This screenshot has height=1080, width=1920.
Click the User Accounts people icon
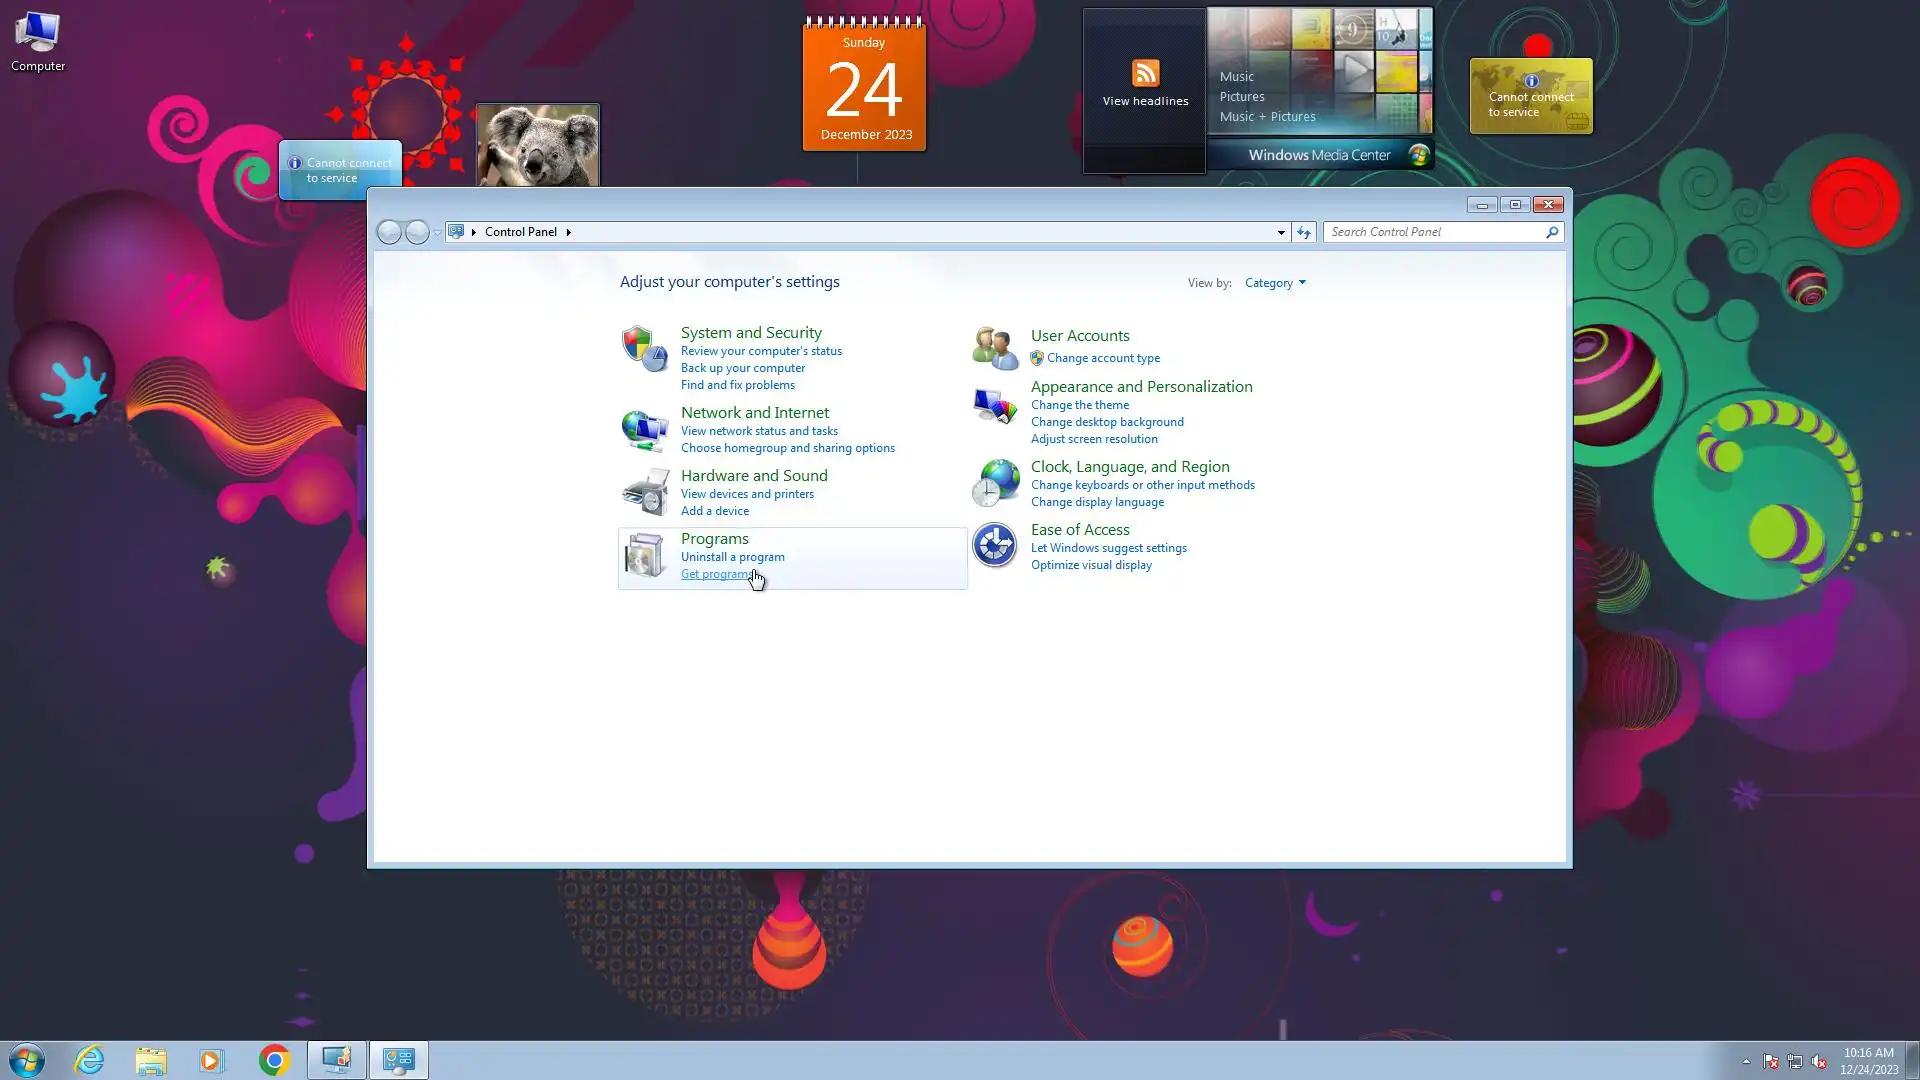(994, 347)
